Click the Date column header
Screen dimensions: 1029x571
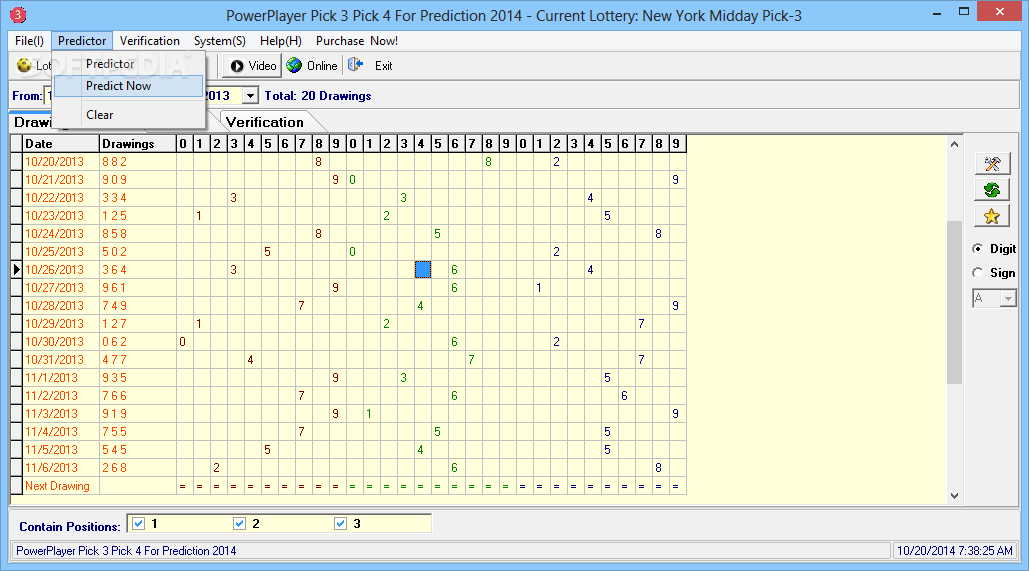pos(61,144)
